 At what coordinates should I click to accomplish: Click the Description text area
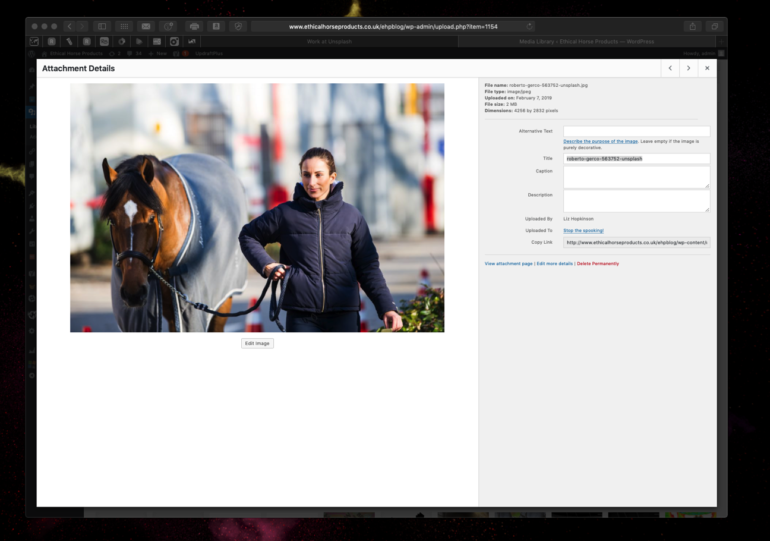(636, 200)
